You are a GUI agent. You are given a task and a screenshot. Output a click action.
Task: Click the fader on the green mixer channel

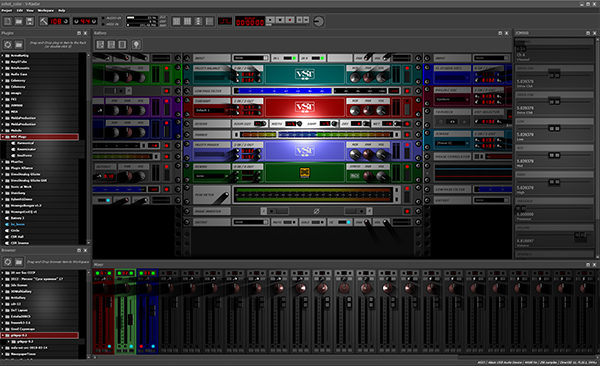click(130, 319)
